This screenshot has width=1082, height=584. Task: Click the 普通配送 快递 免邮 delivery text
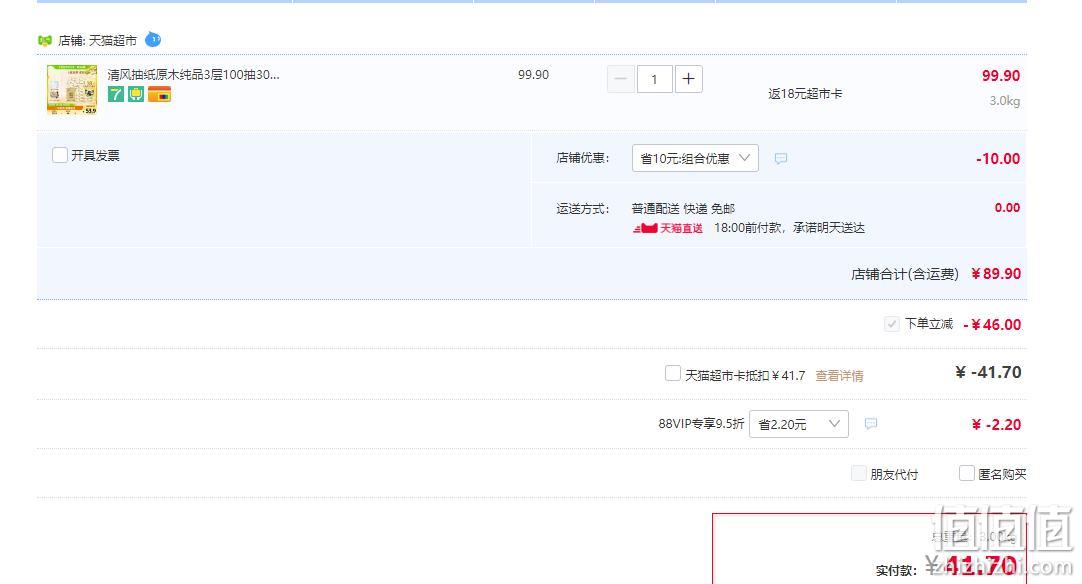point(683,208)
